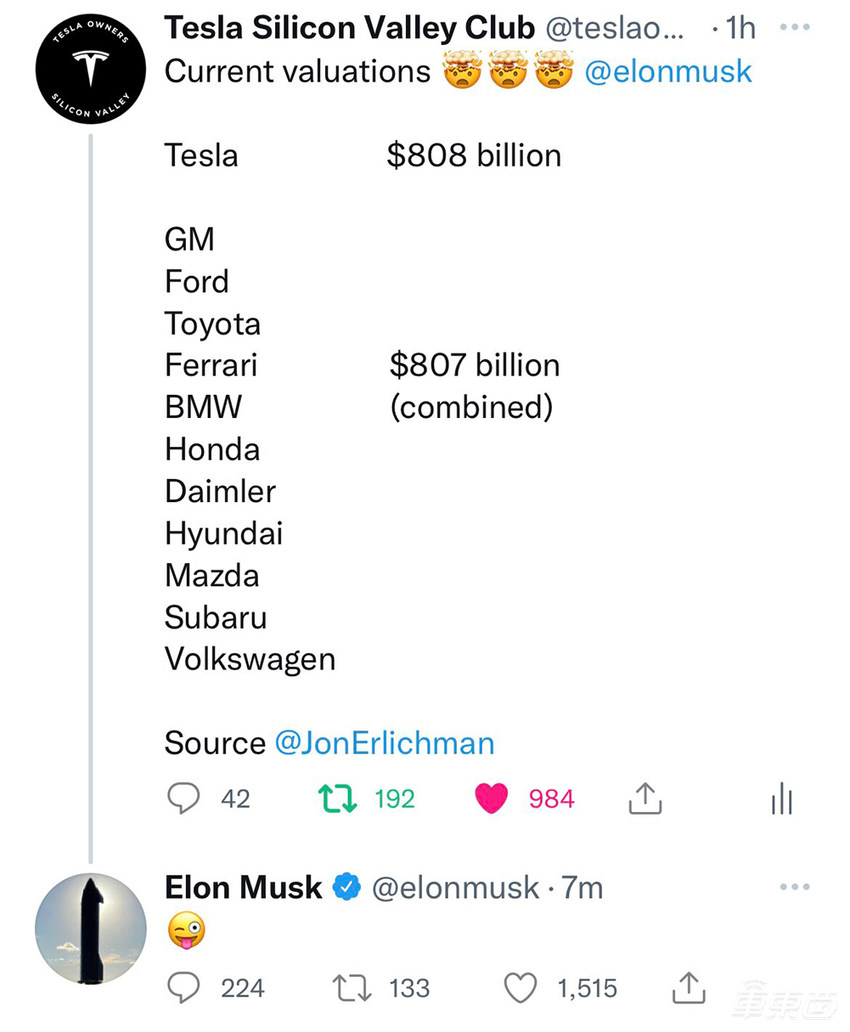Share the Tesla valuations tweet

click(x=645, y=798)
